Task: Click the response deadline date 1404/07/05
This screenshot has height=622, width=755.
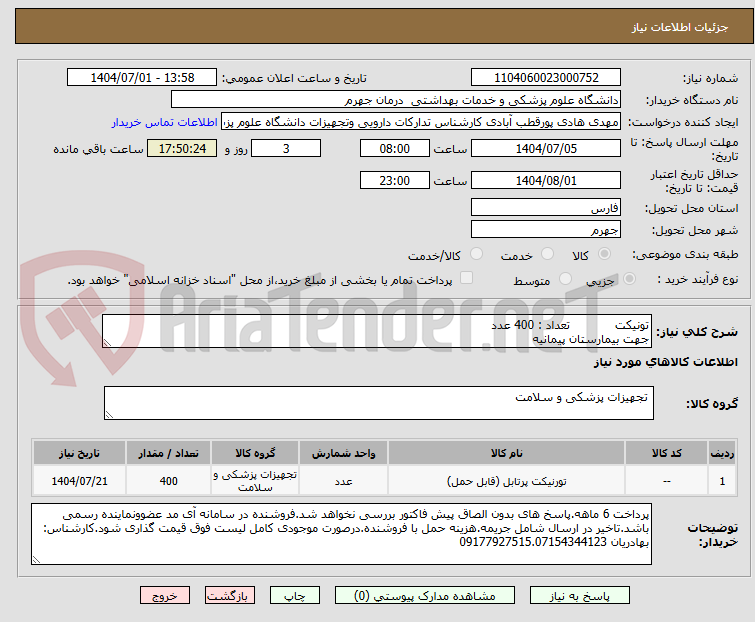Action: [546, 148]
